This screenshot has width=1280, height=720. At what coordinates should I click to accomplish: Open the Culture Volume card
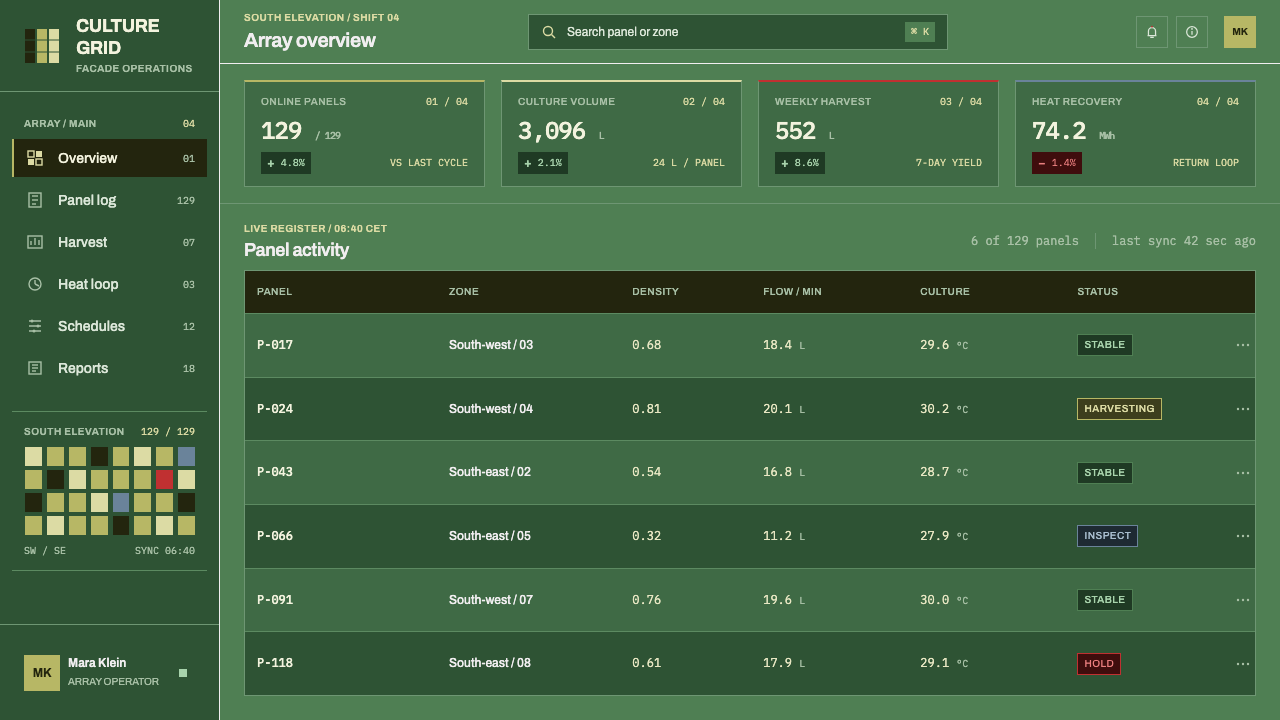coord(621,133)
